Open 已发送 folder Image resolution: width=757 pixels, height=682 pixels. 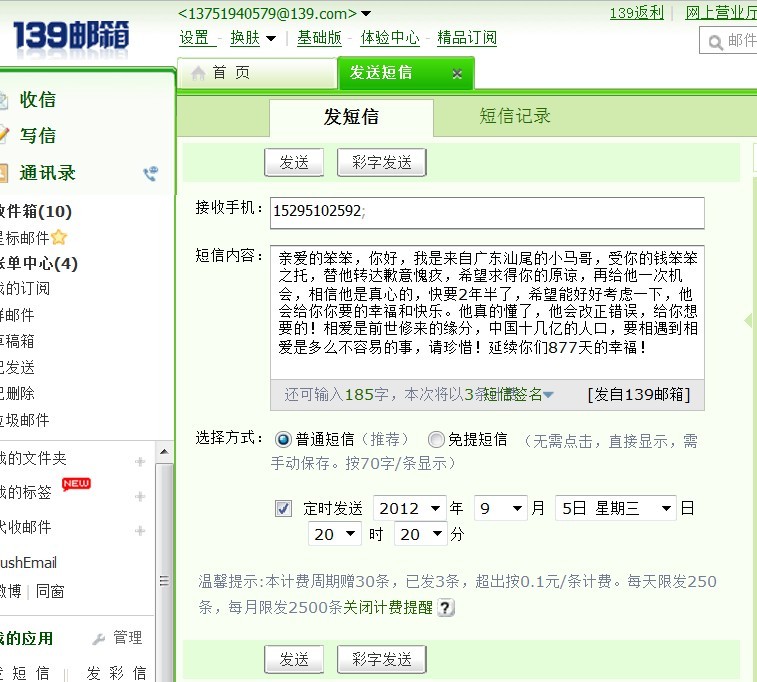pos(17,368)
